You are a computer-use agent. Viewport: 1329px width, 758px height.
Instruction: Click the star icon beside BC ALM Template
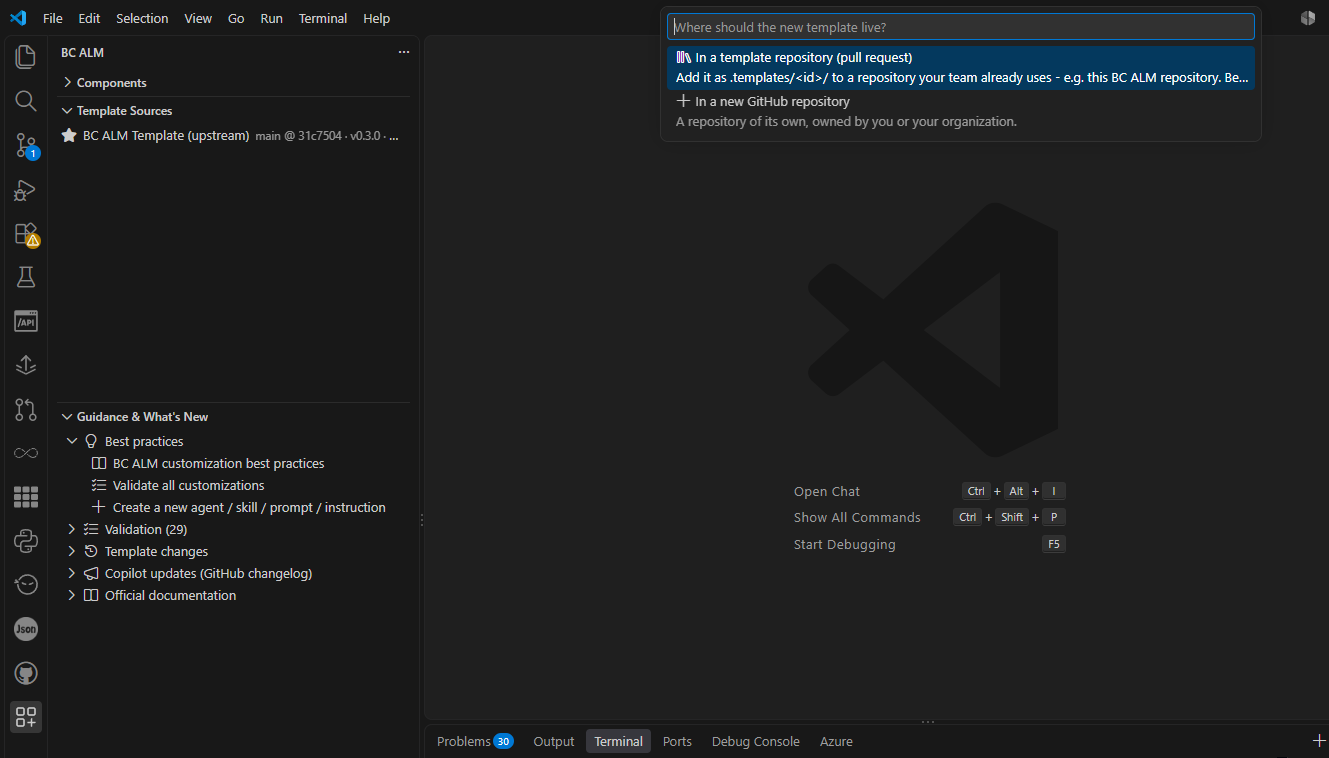tap(69, 135)
